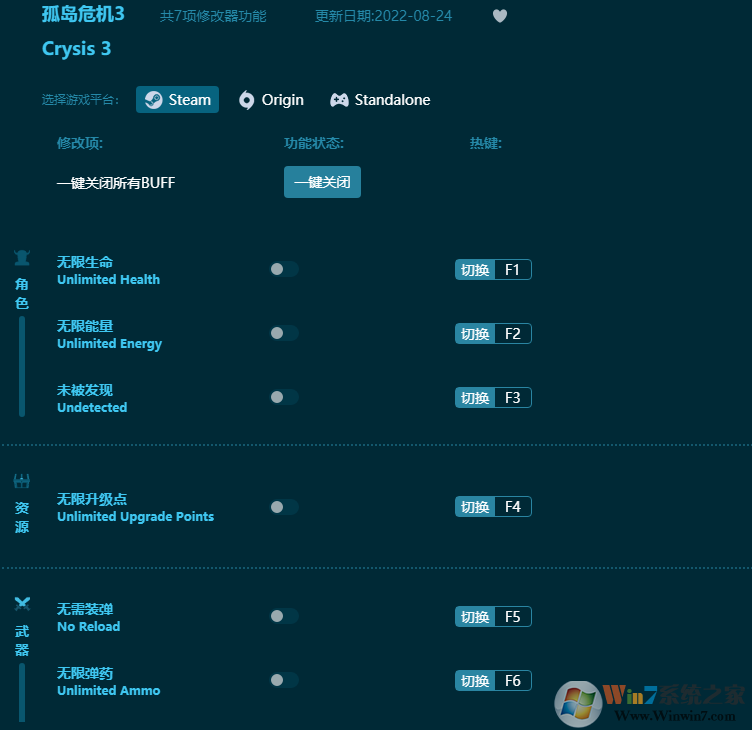752x730 pixels.
Task: Select the Steam platform tab
Action: coord(177,100)
